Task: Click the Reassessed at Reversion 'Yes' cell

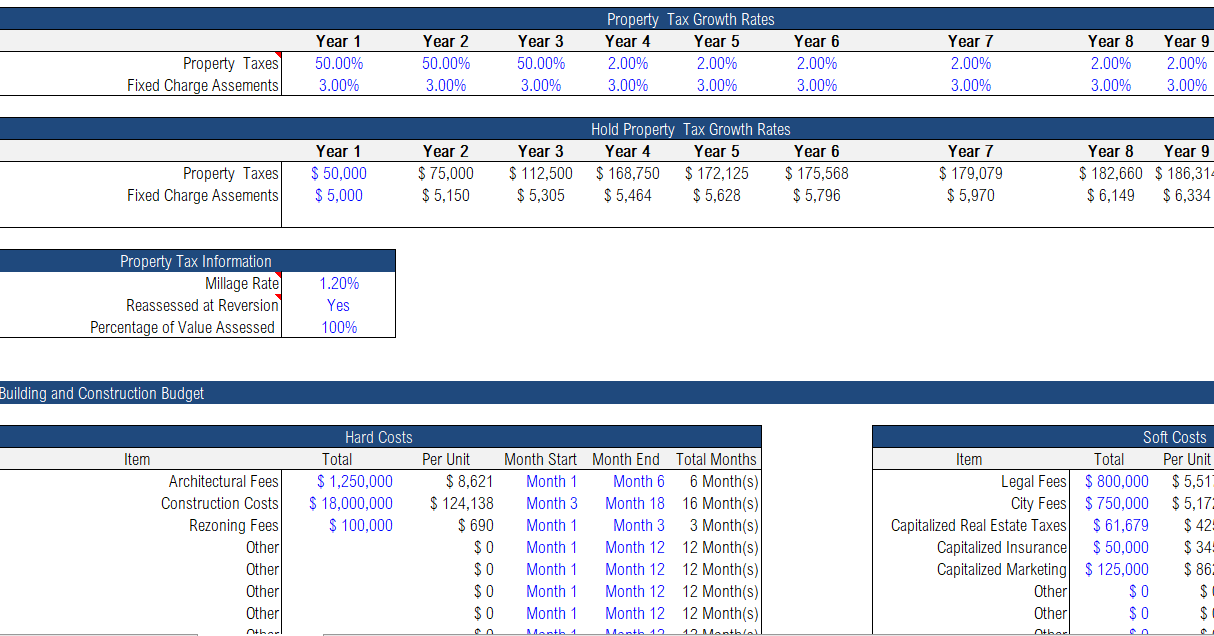Action: pyautogui.click(x=338, y=305)
